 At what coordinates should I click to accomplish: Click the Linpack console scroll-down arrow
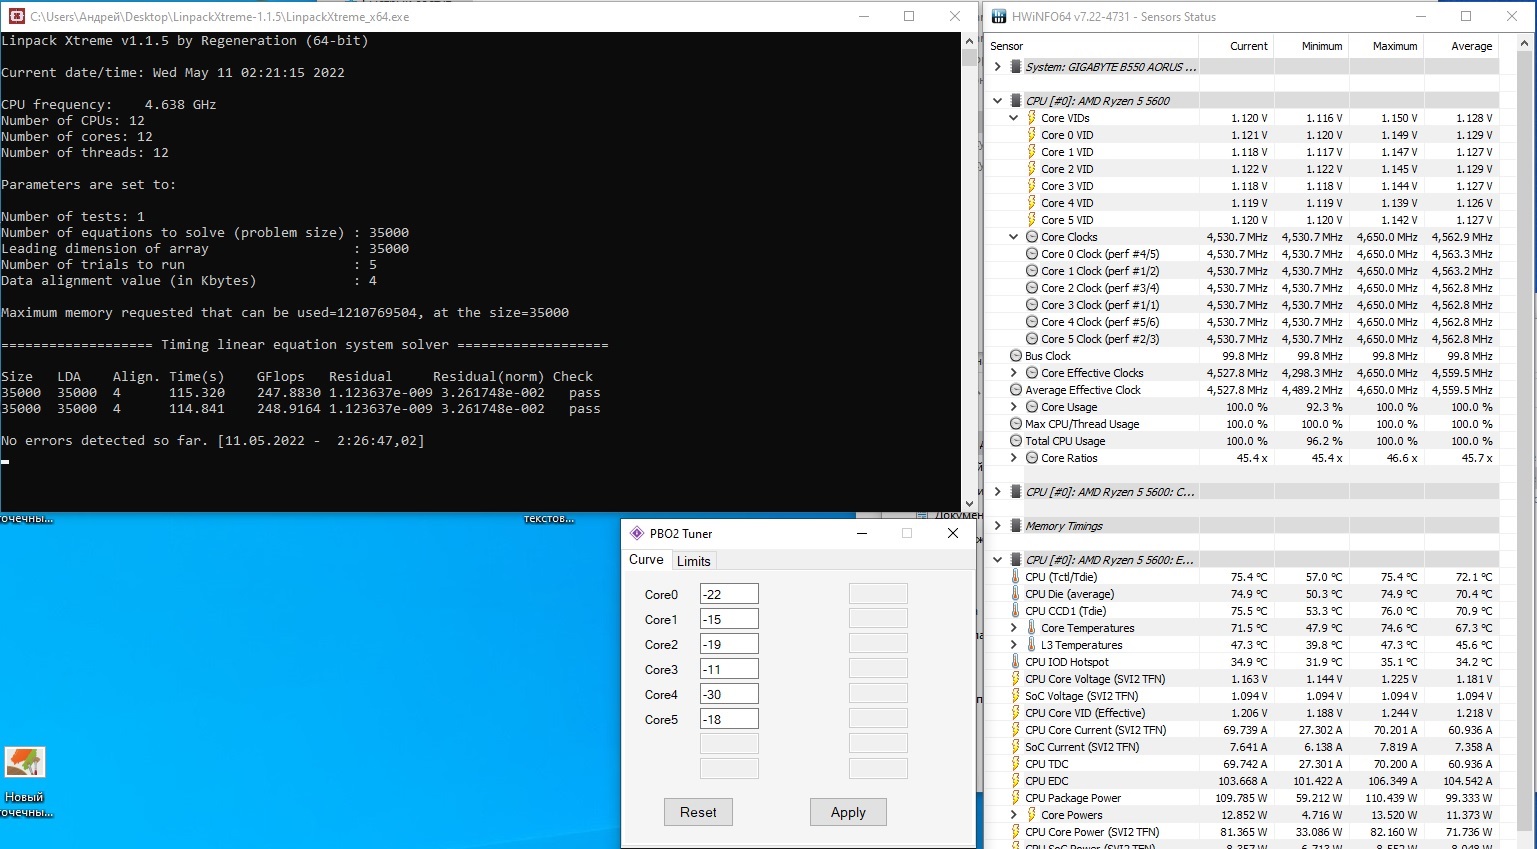[x=969, y=504]
